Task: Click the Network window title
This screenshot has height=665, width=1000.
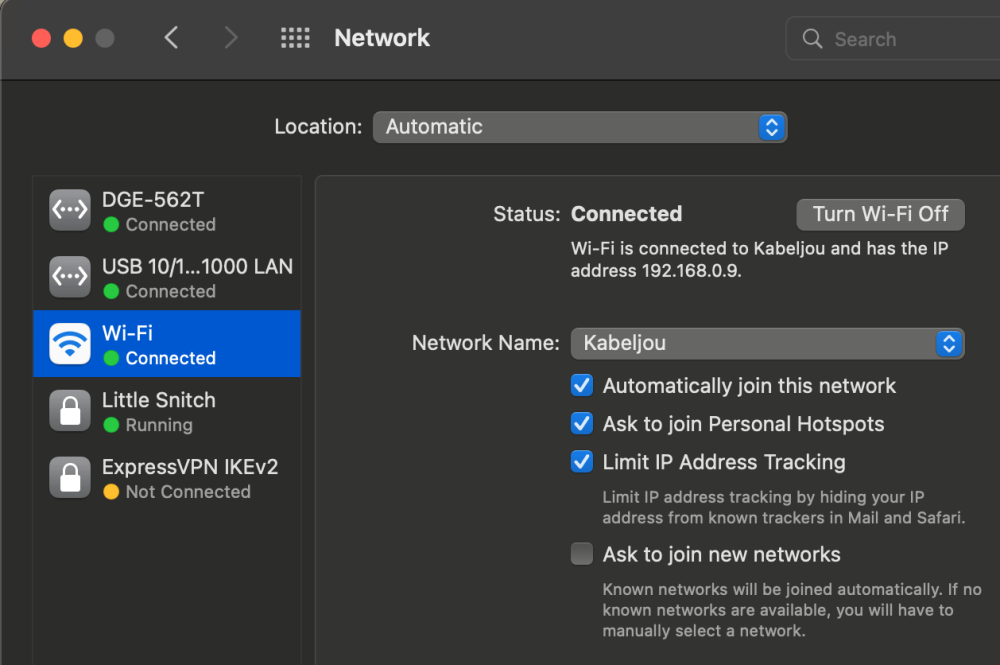Action: point(382,38)
